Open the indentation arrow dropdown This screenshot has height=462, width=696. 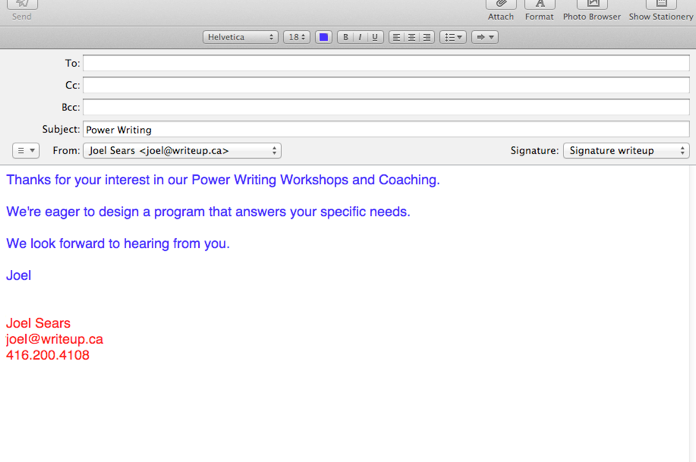(485, 37)
